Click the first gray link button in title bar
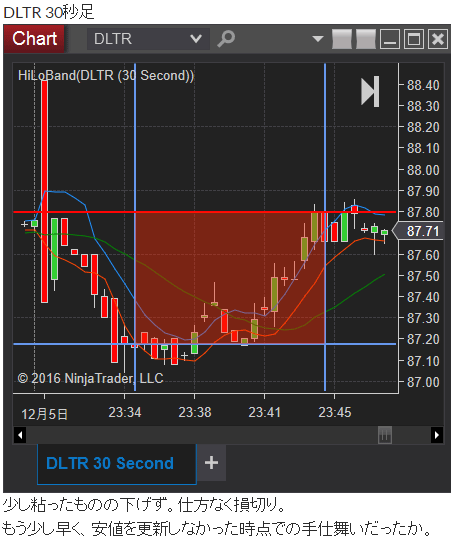 342,39
